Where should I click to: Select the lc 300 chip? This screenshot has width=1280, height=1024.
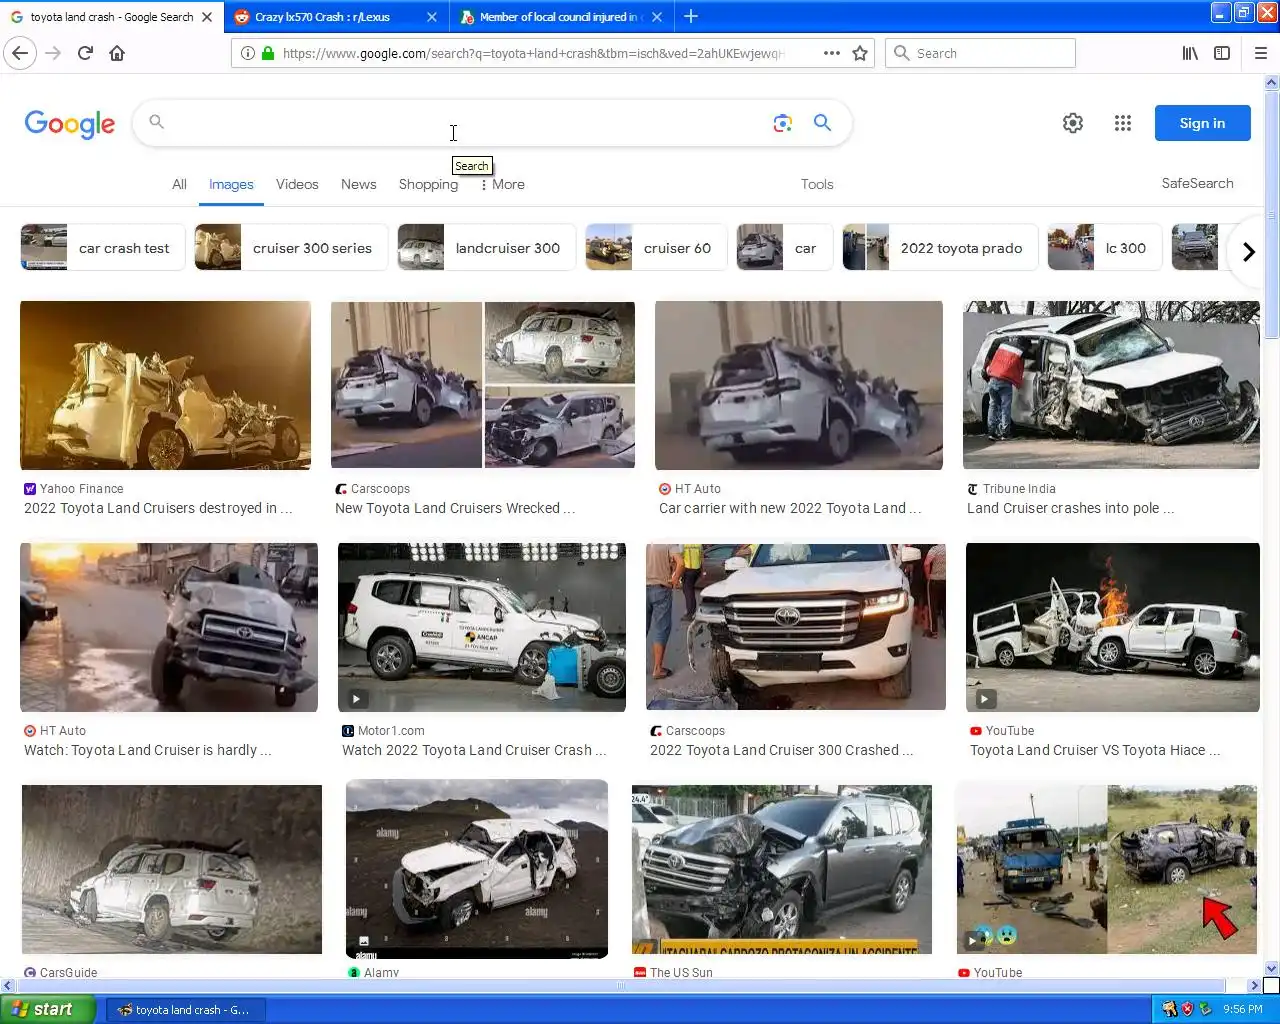(x=1105, y=248)
